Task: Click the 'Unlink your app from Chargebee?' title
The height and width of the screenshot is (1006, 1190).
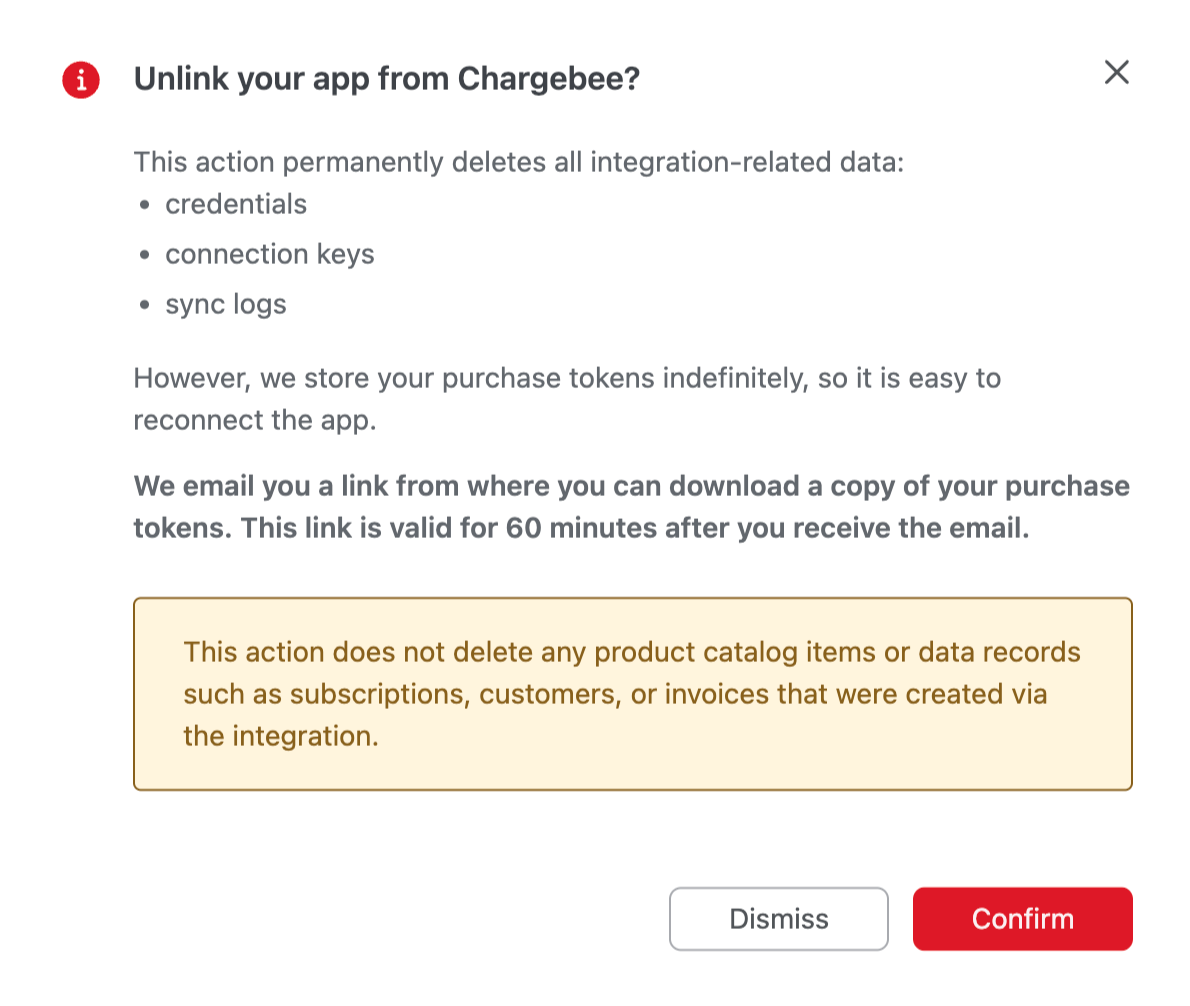Action: click(x=386, y=79)
